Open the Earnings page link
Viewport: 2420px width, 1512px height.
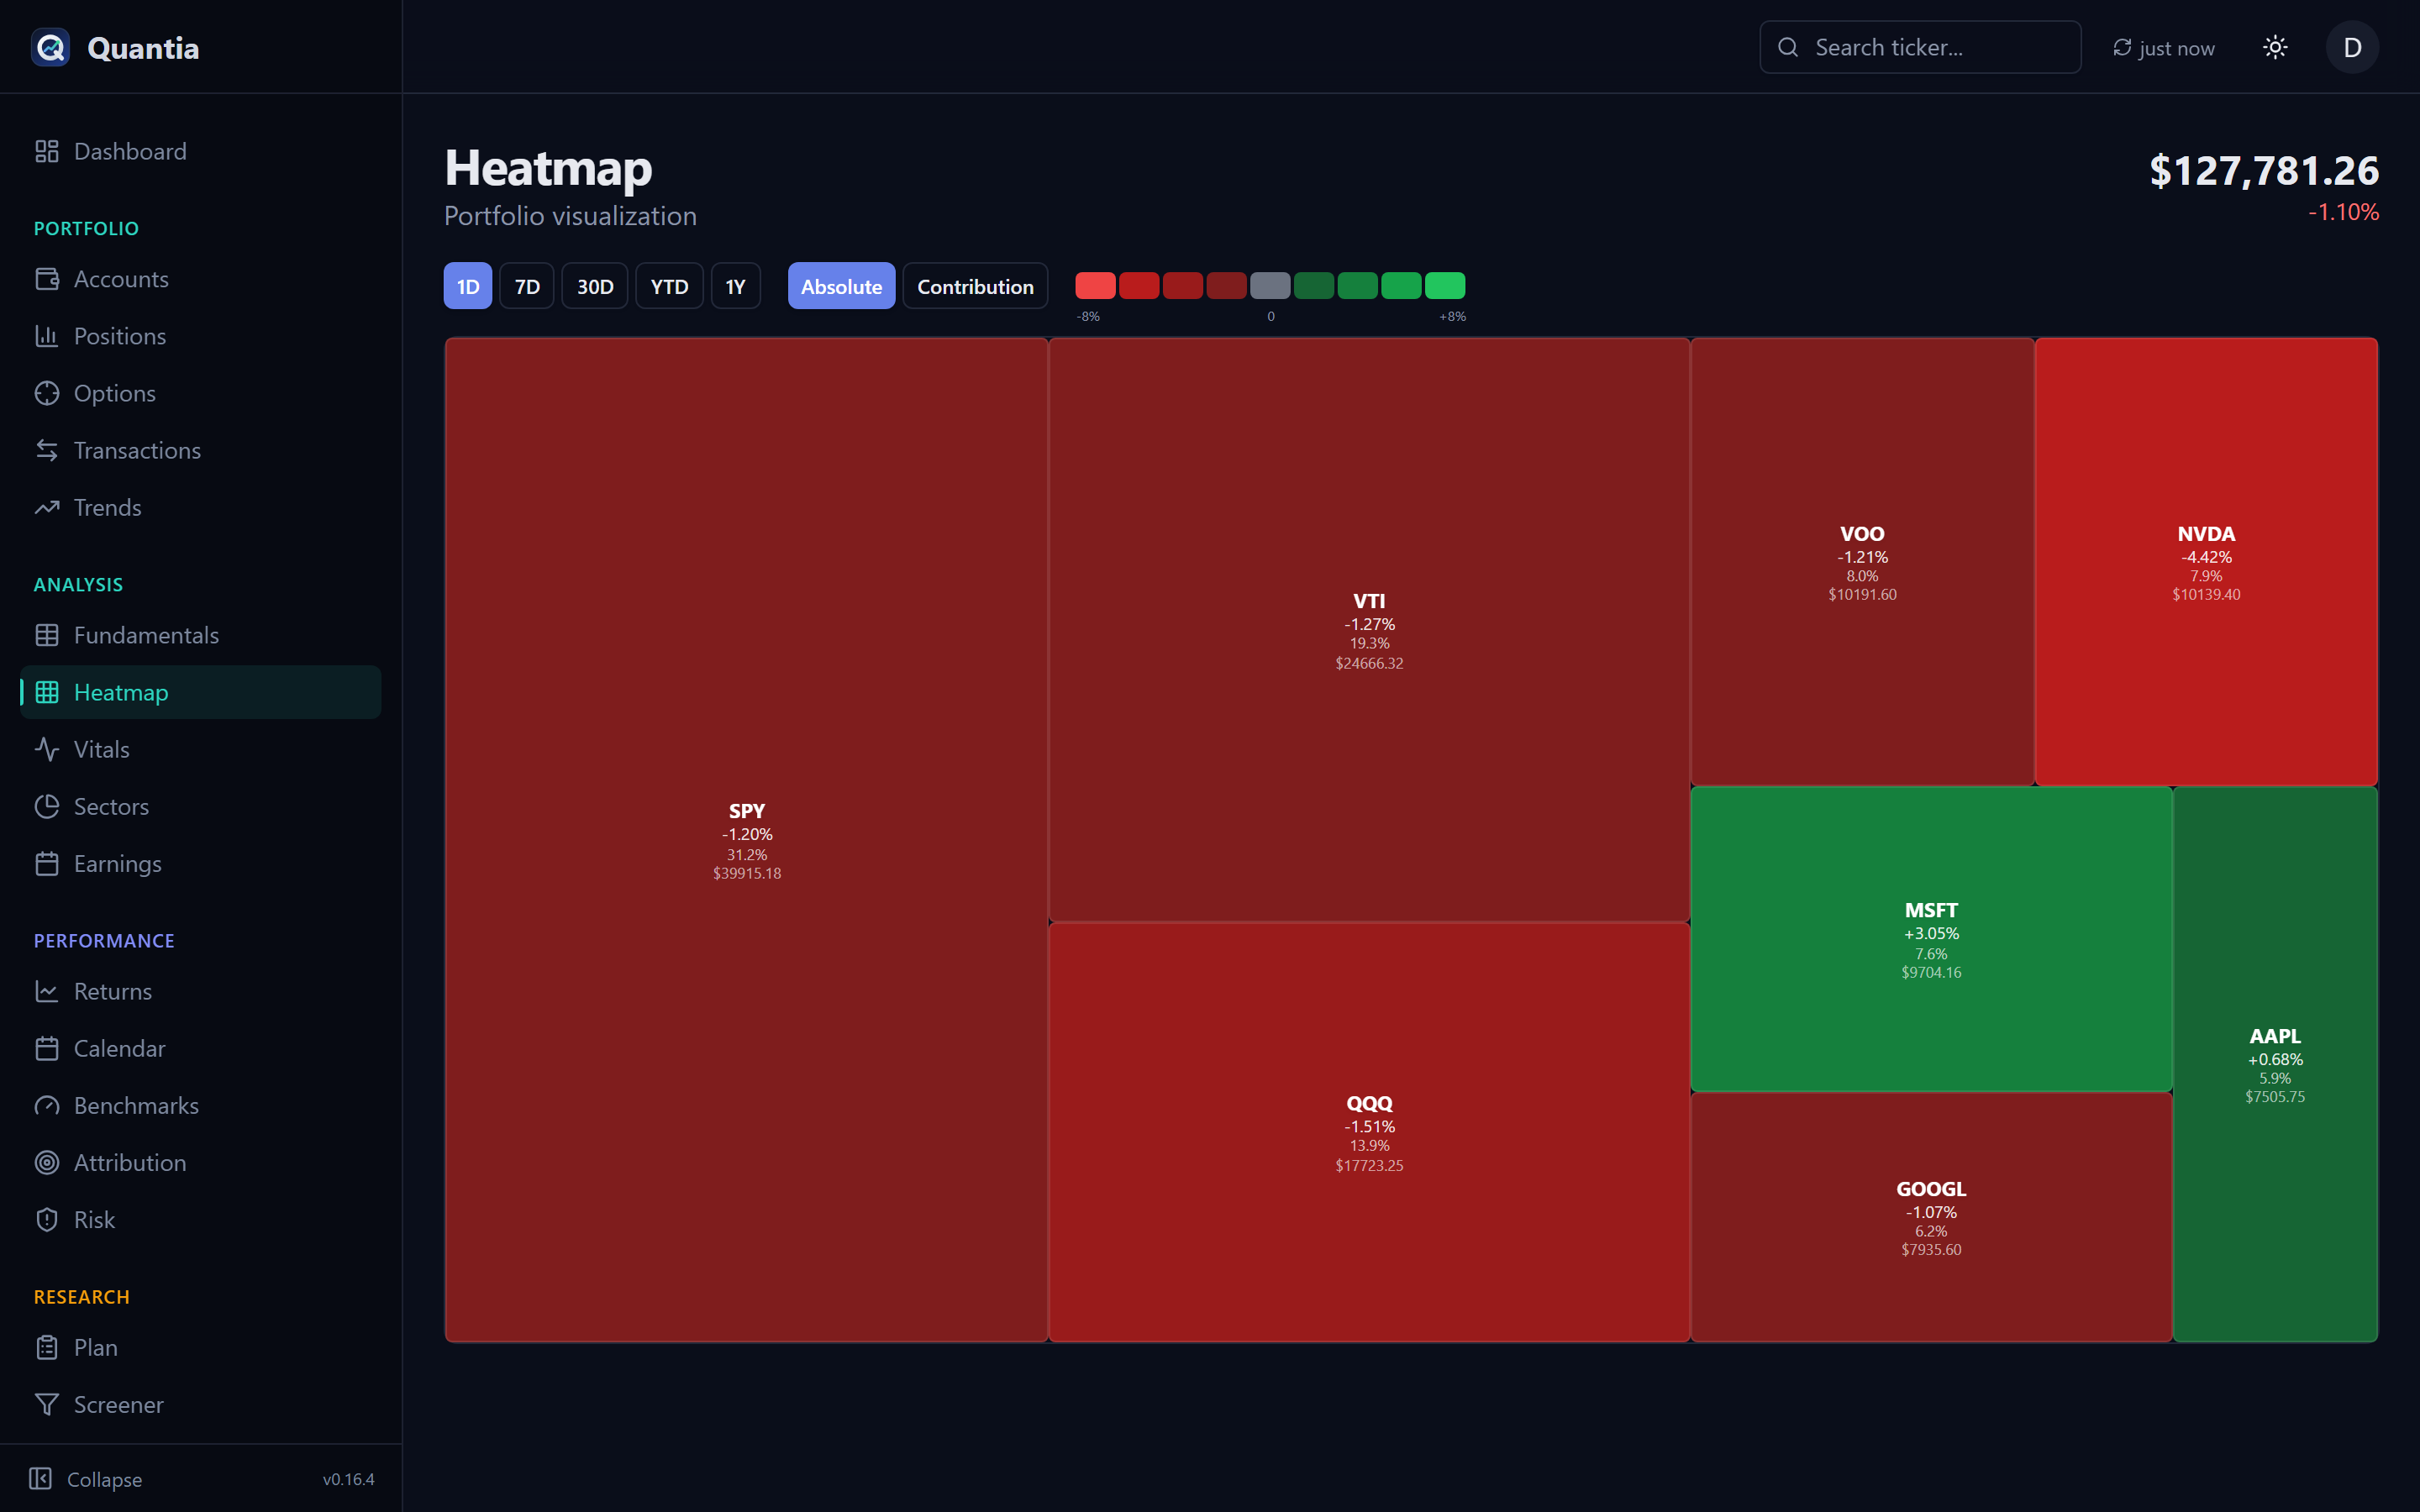click(200, 863)
